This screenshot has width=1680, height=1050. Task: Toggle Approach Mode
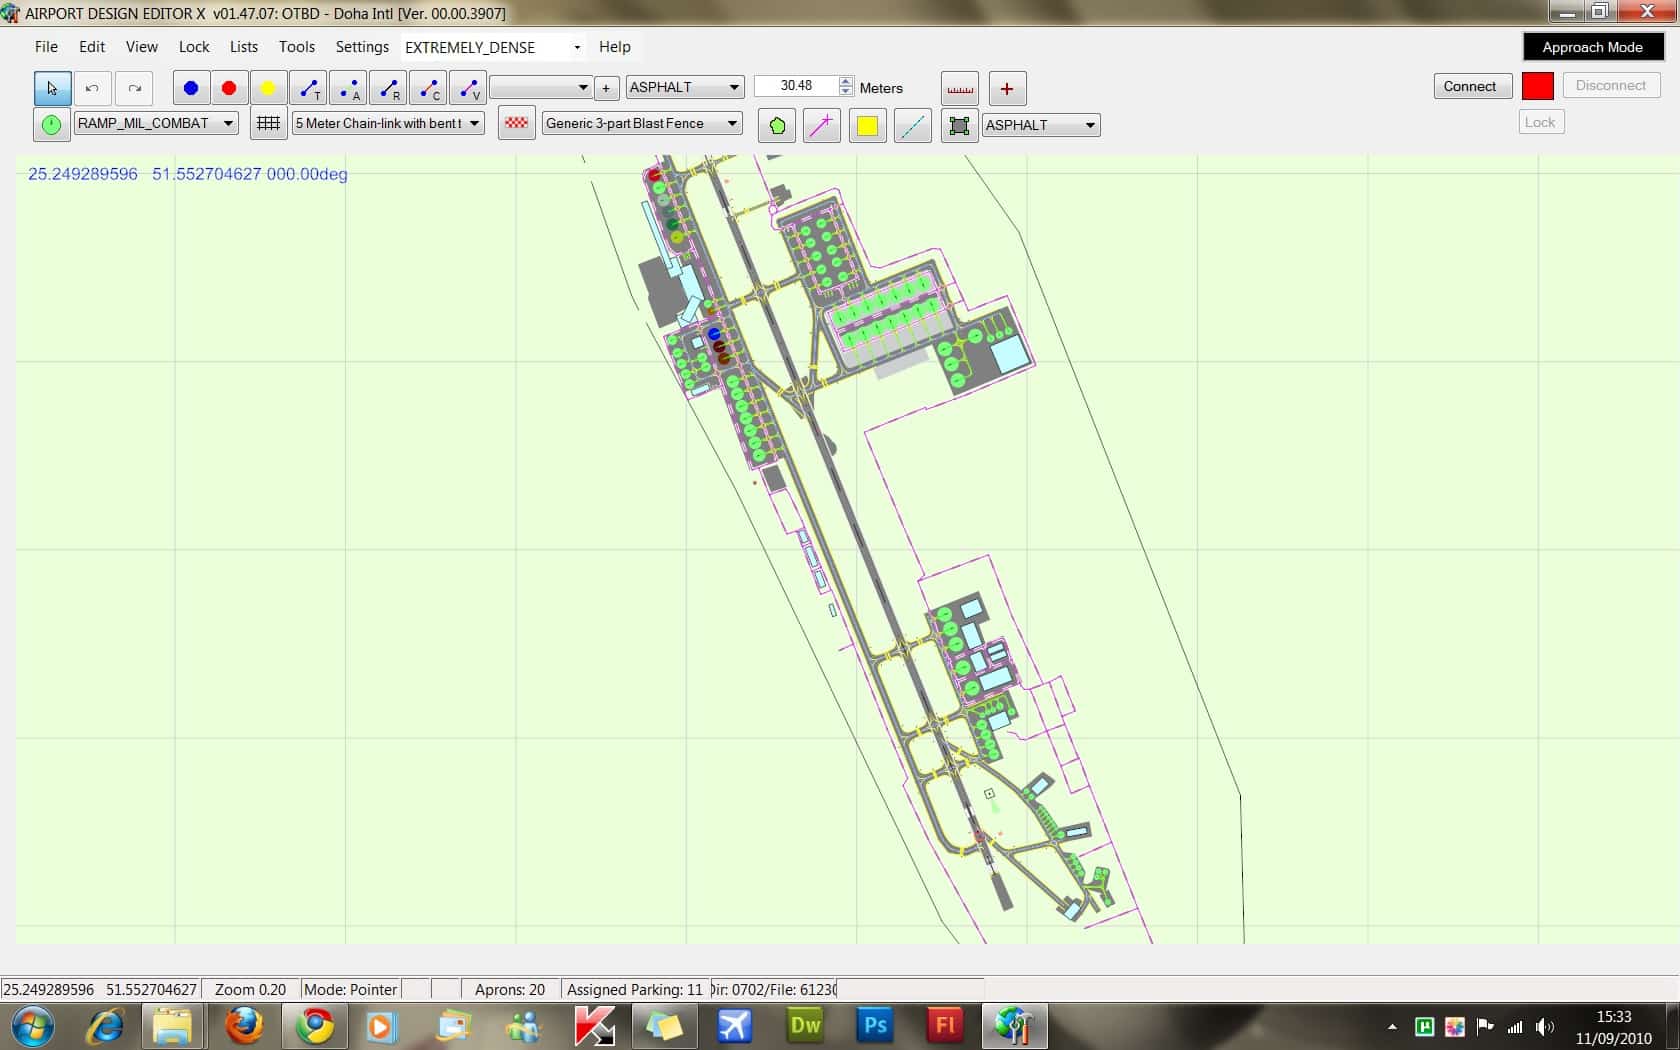click(x=1592, y=47)
